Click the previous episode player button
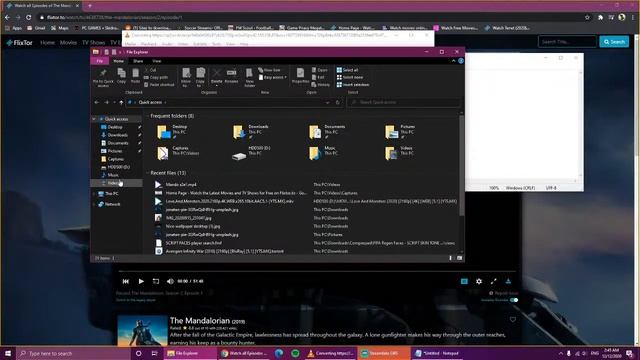Image resolution: width=640 pixels, height=360 pixels. pos(126,281)
